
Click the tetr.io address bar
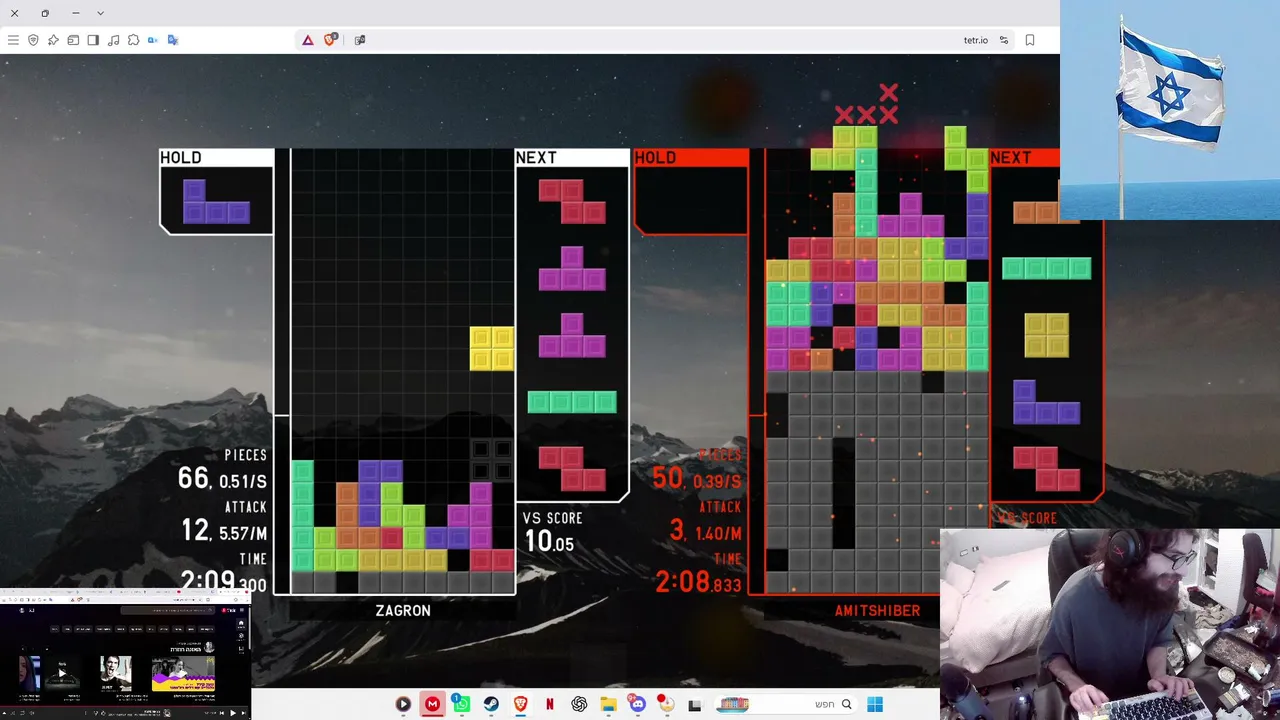pos(975,40)
